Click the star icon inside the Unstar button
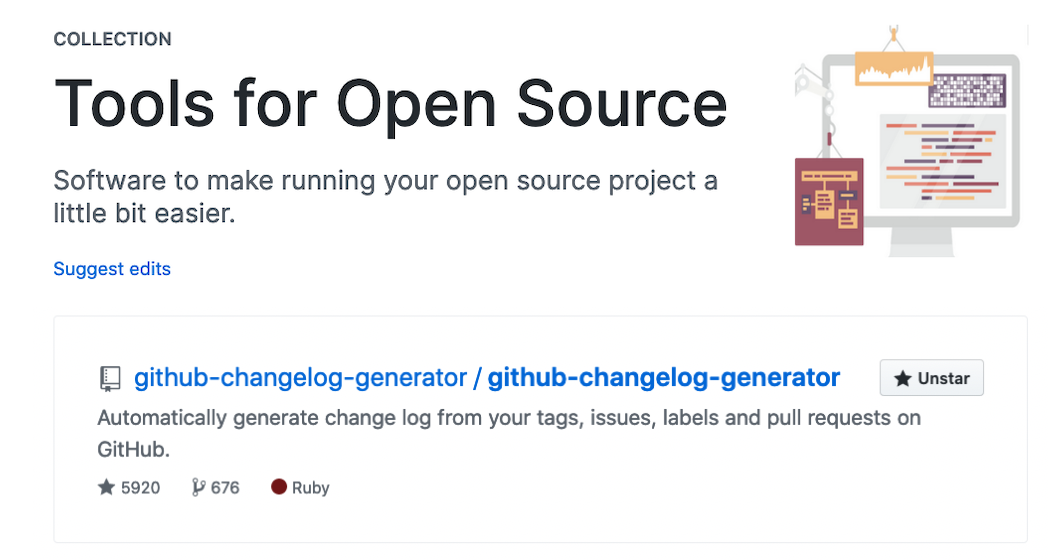The height and width of the screenshot is (560, 1048). click(902, 379)
